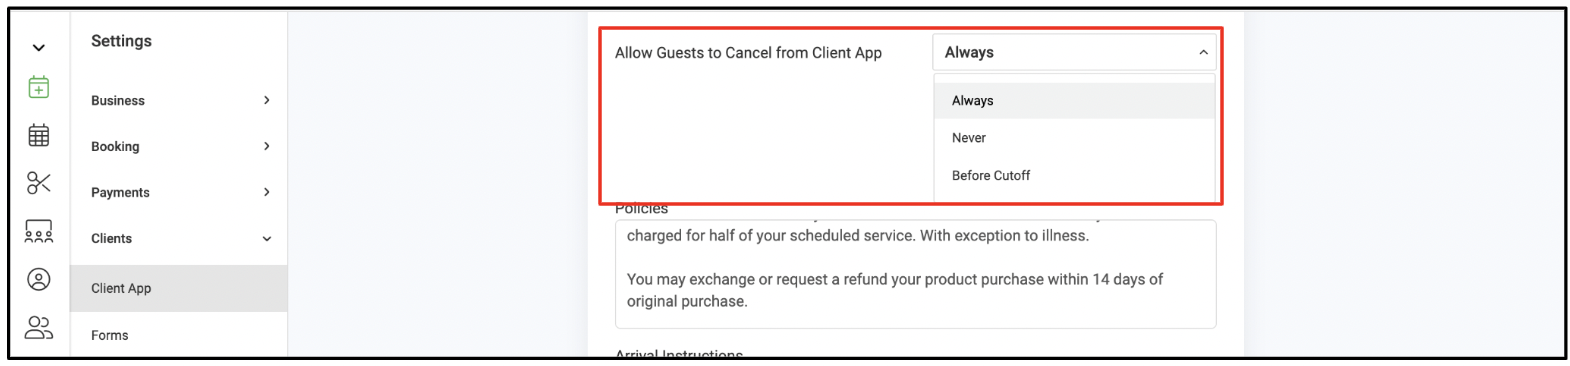The width and height of the screenshot is (1570, 366).
Task: Expand the Booking settings section
Action: coord(179,146)
